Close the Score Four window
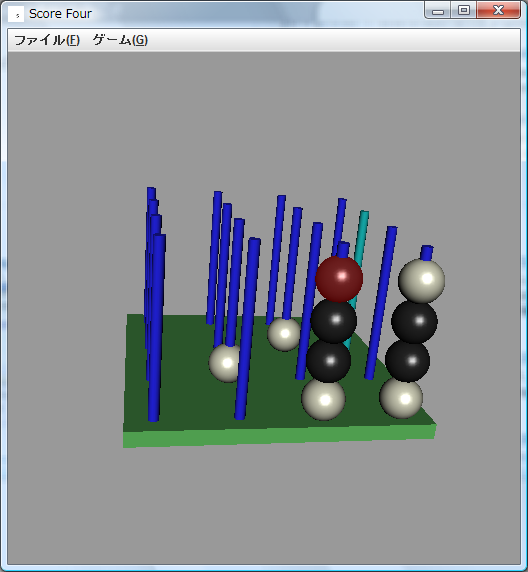The width and height of the screenshot is (528, 572). pos(498,11)
